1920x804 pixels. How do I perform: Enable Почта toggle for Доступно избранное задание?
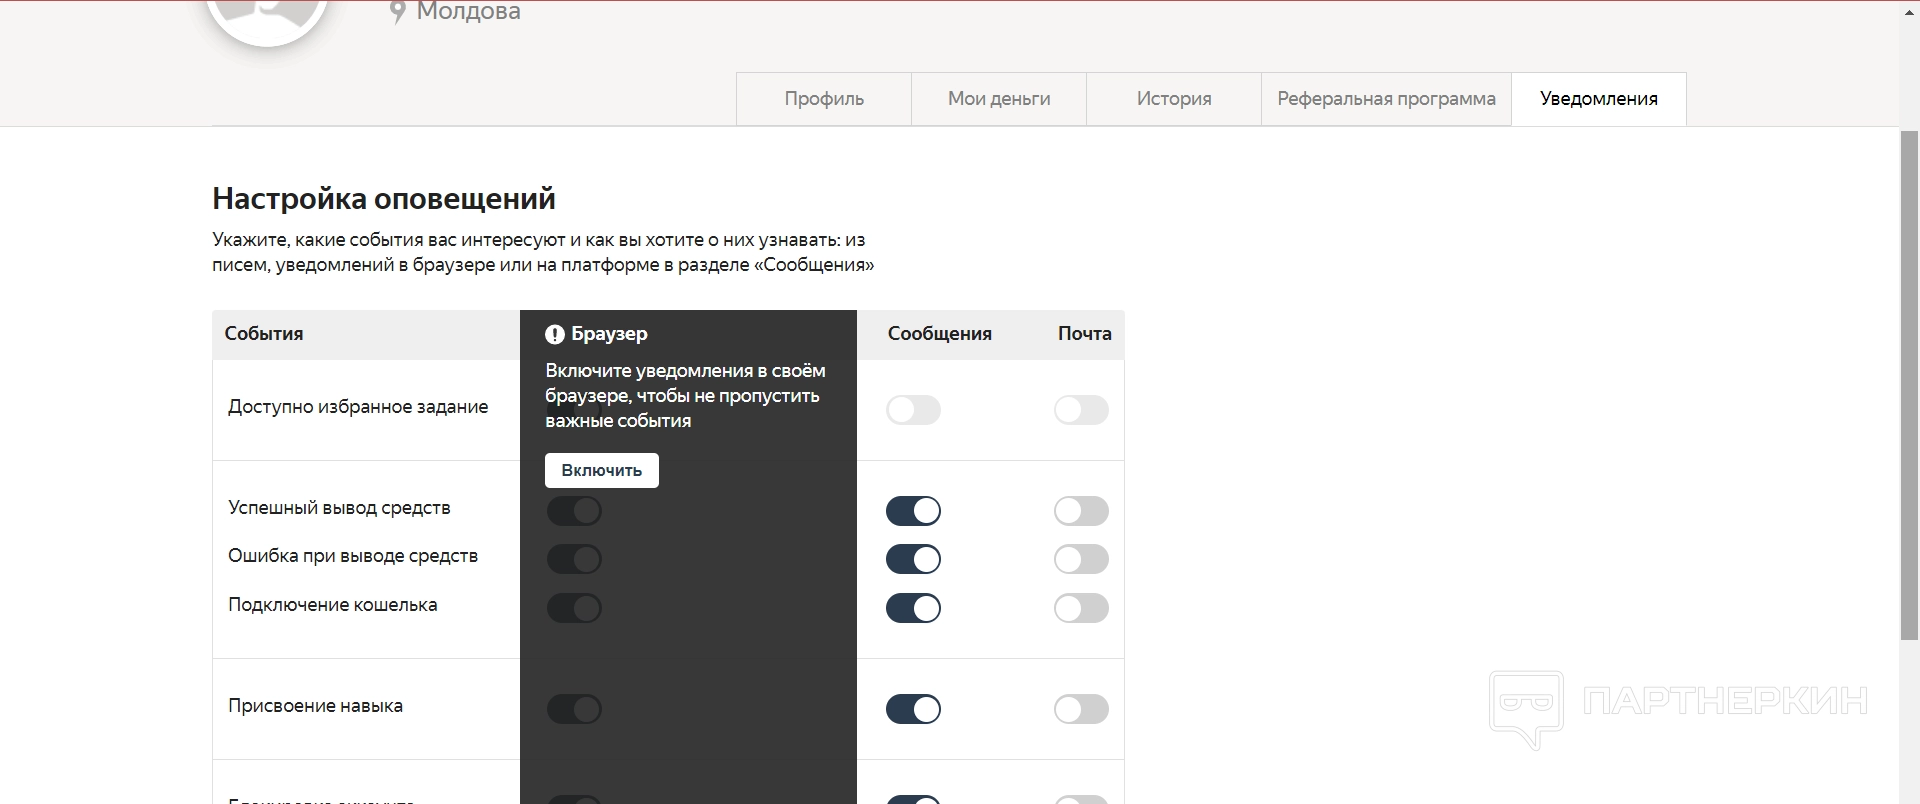coord(1081,410)
